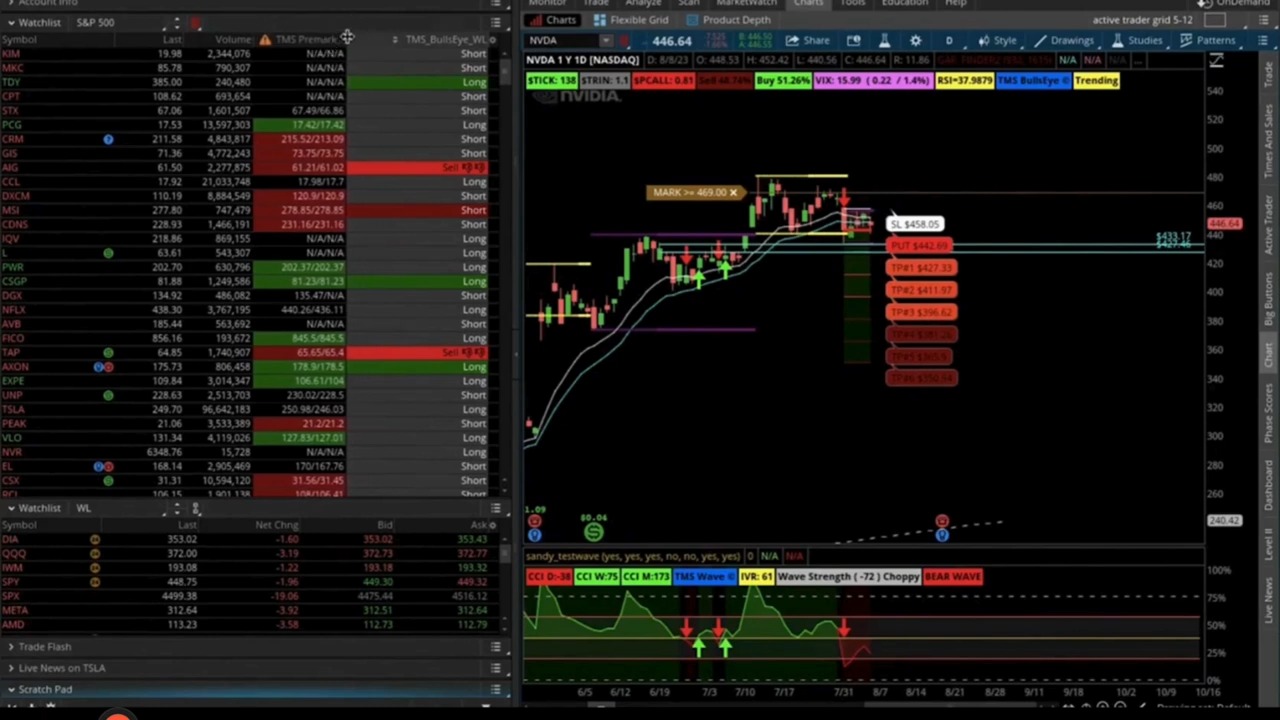This screenshot has width=1280, height=720.
Task: Switch to Flexible Grid view
Action: [x=630, y=20]
